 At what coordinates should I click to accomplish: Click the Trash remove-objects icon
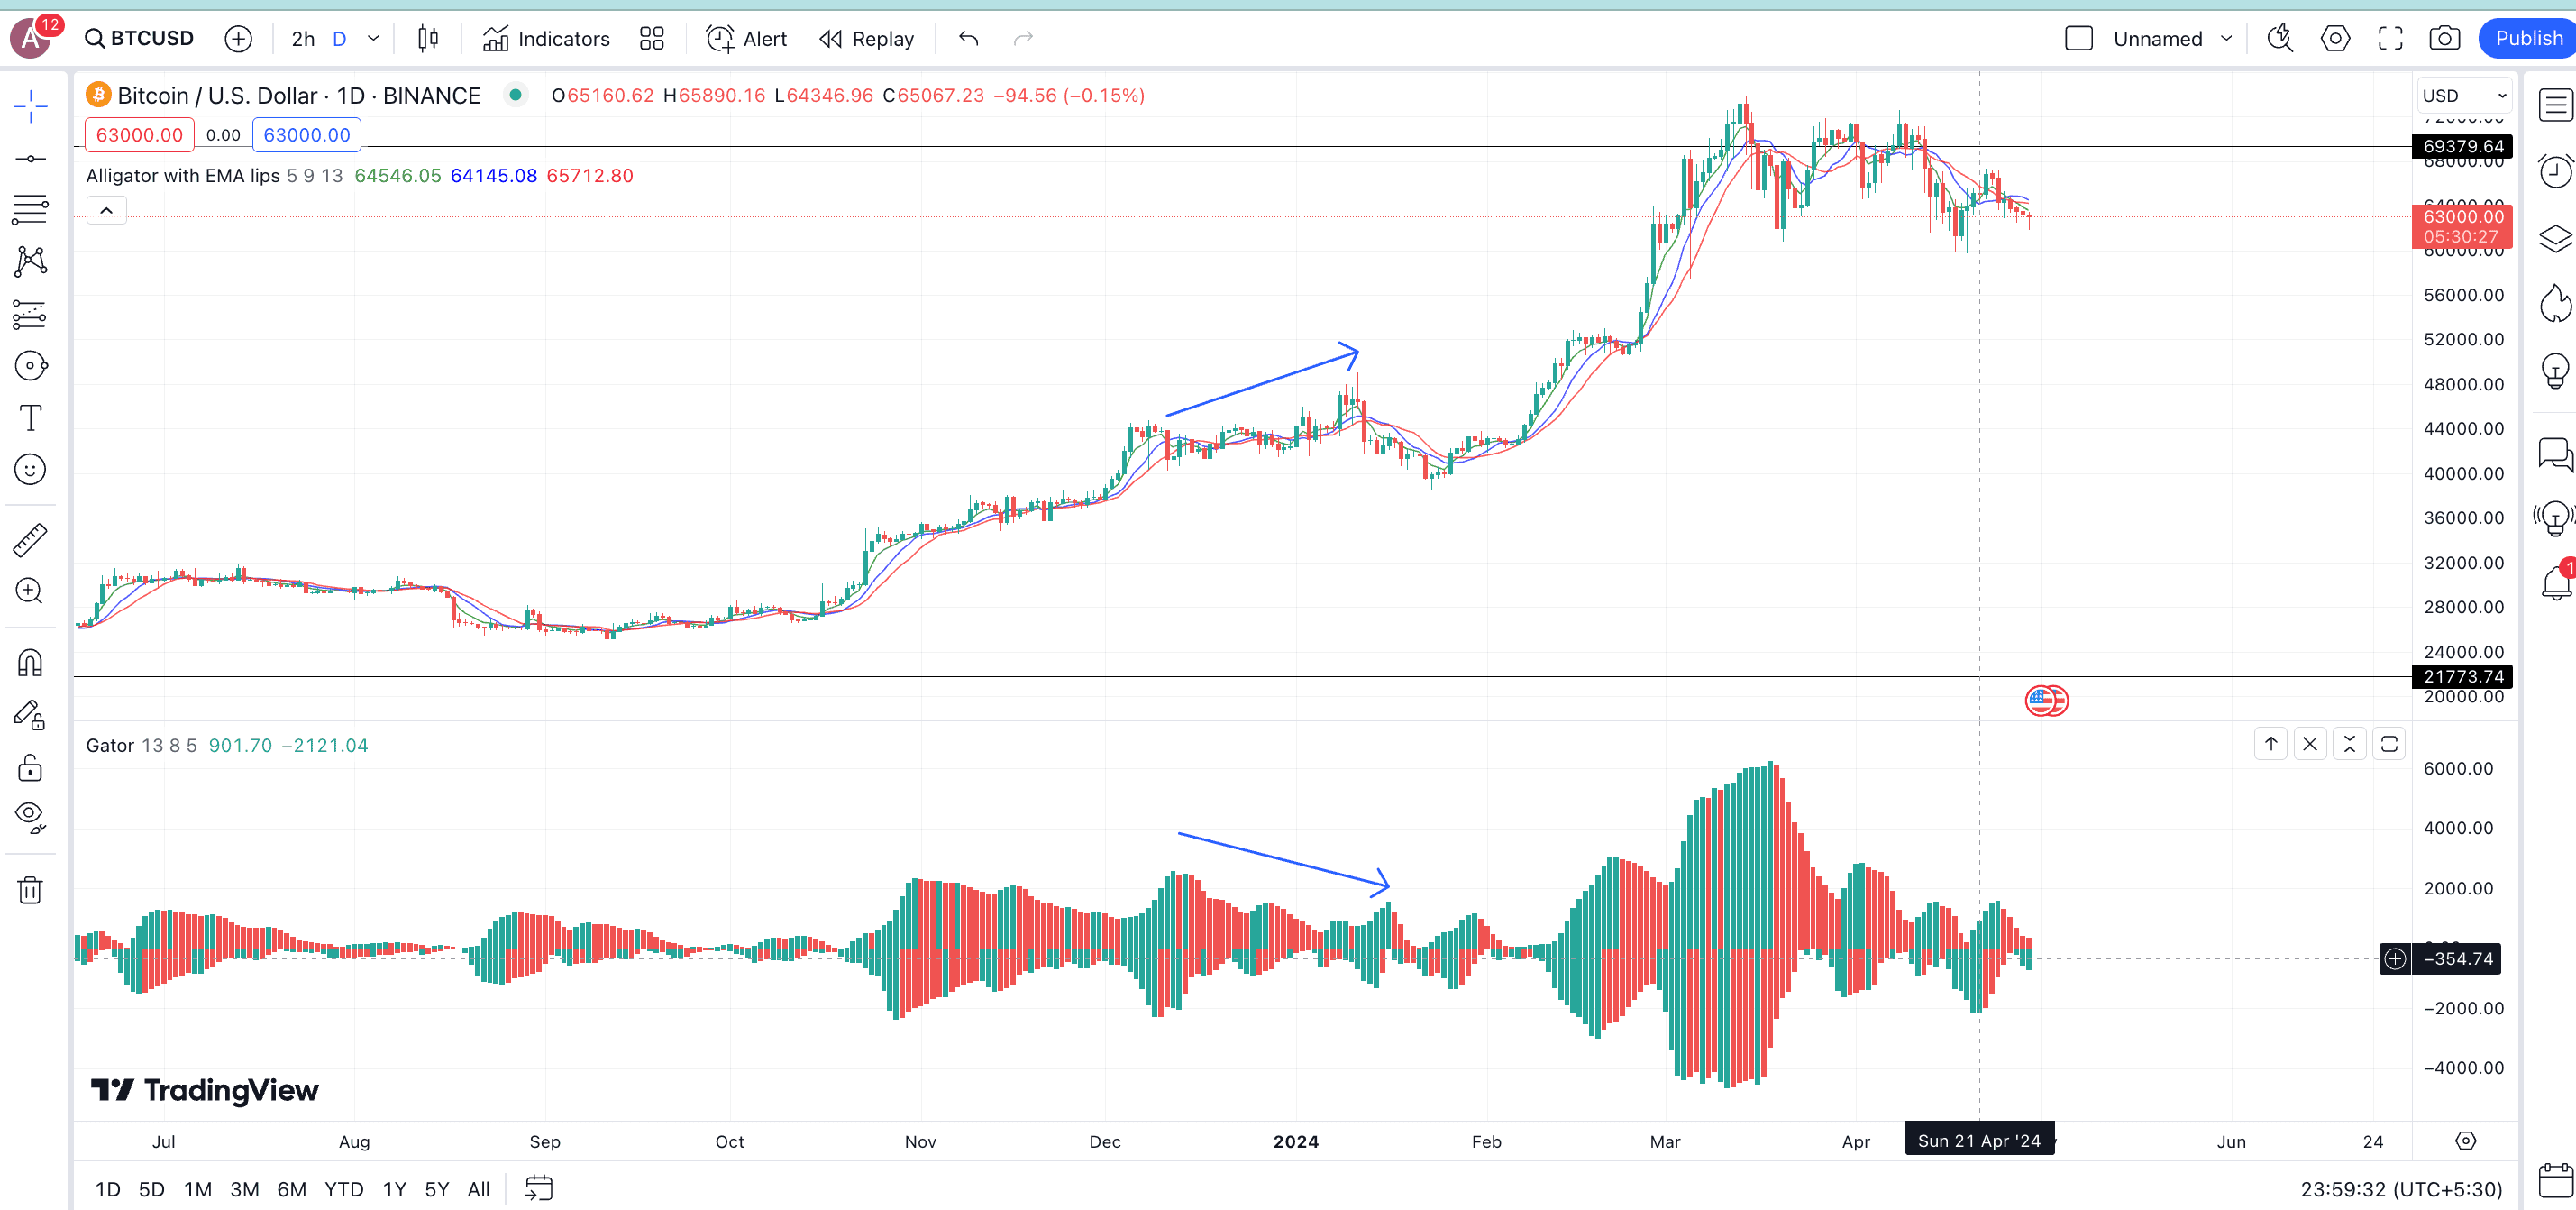pyautogui.click(x=30, y=890)
